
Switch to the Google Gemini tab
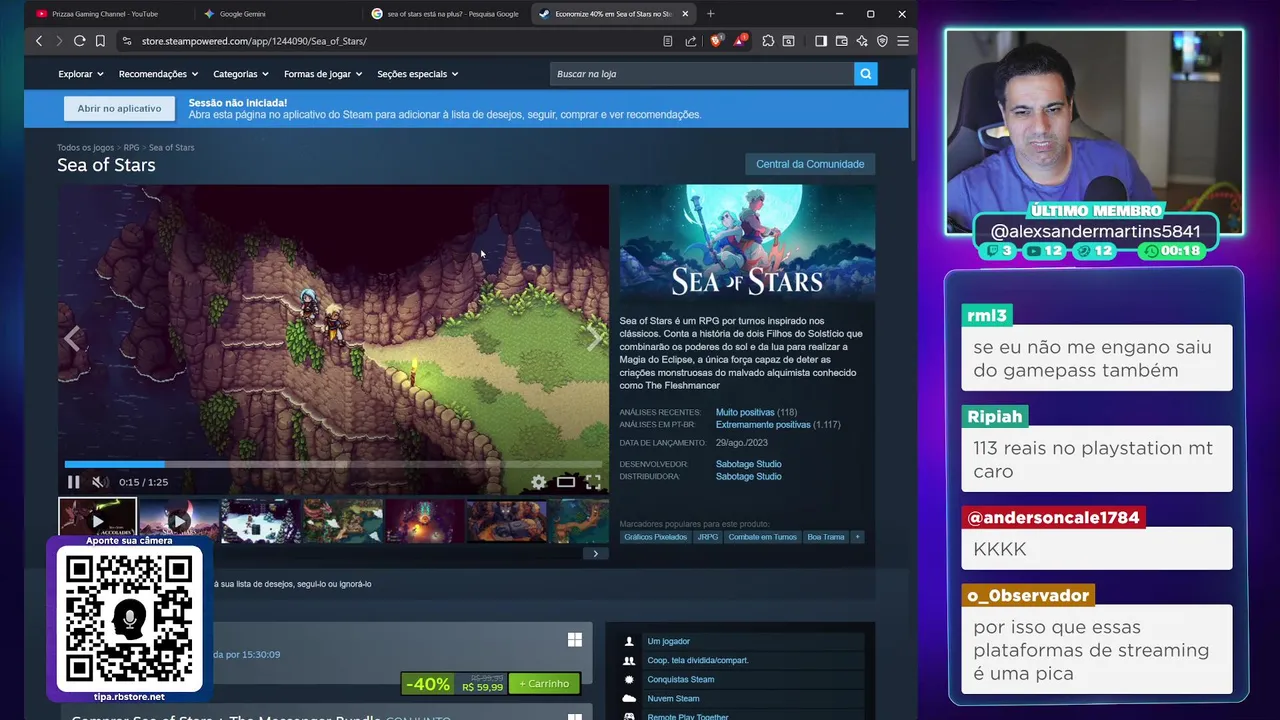coord(278,14)
